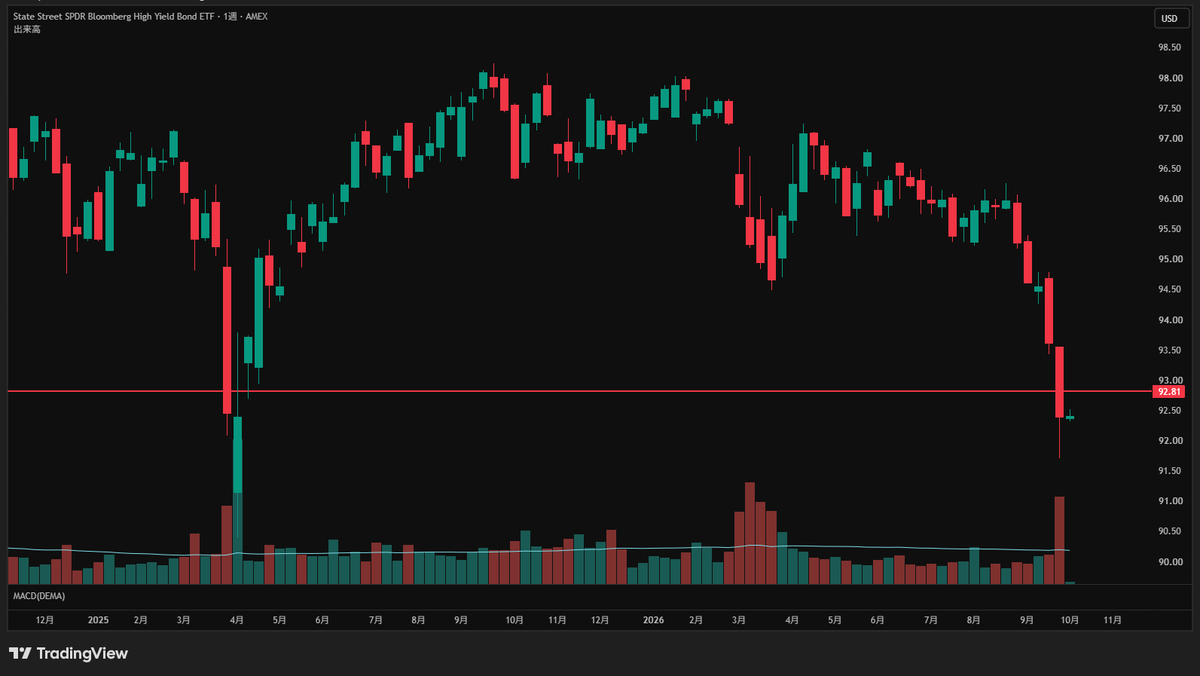Click the 出来高 volume indicator label
The width and height of the screenshot is (1200, 676).
pos(27,29)
